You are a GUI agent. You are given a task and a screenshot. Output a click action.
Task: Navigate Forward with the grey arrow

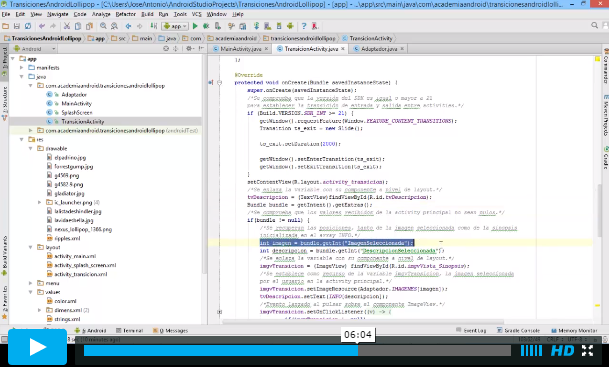pyautogui.click(x=140, y=26)
